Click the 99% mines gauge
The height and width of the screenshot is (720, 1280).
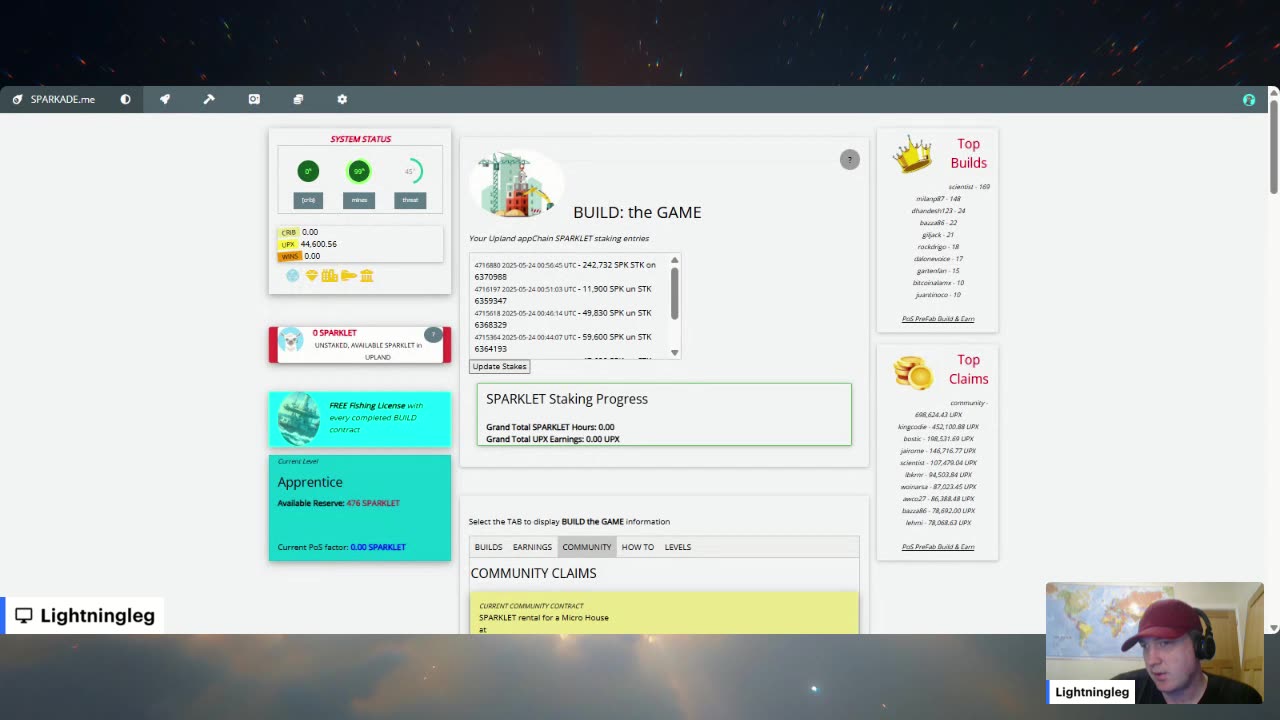tap(359, 171)
